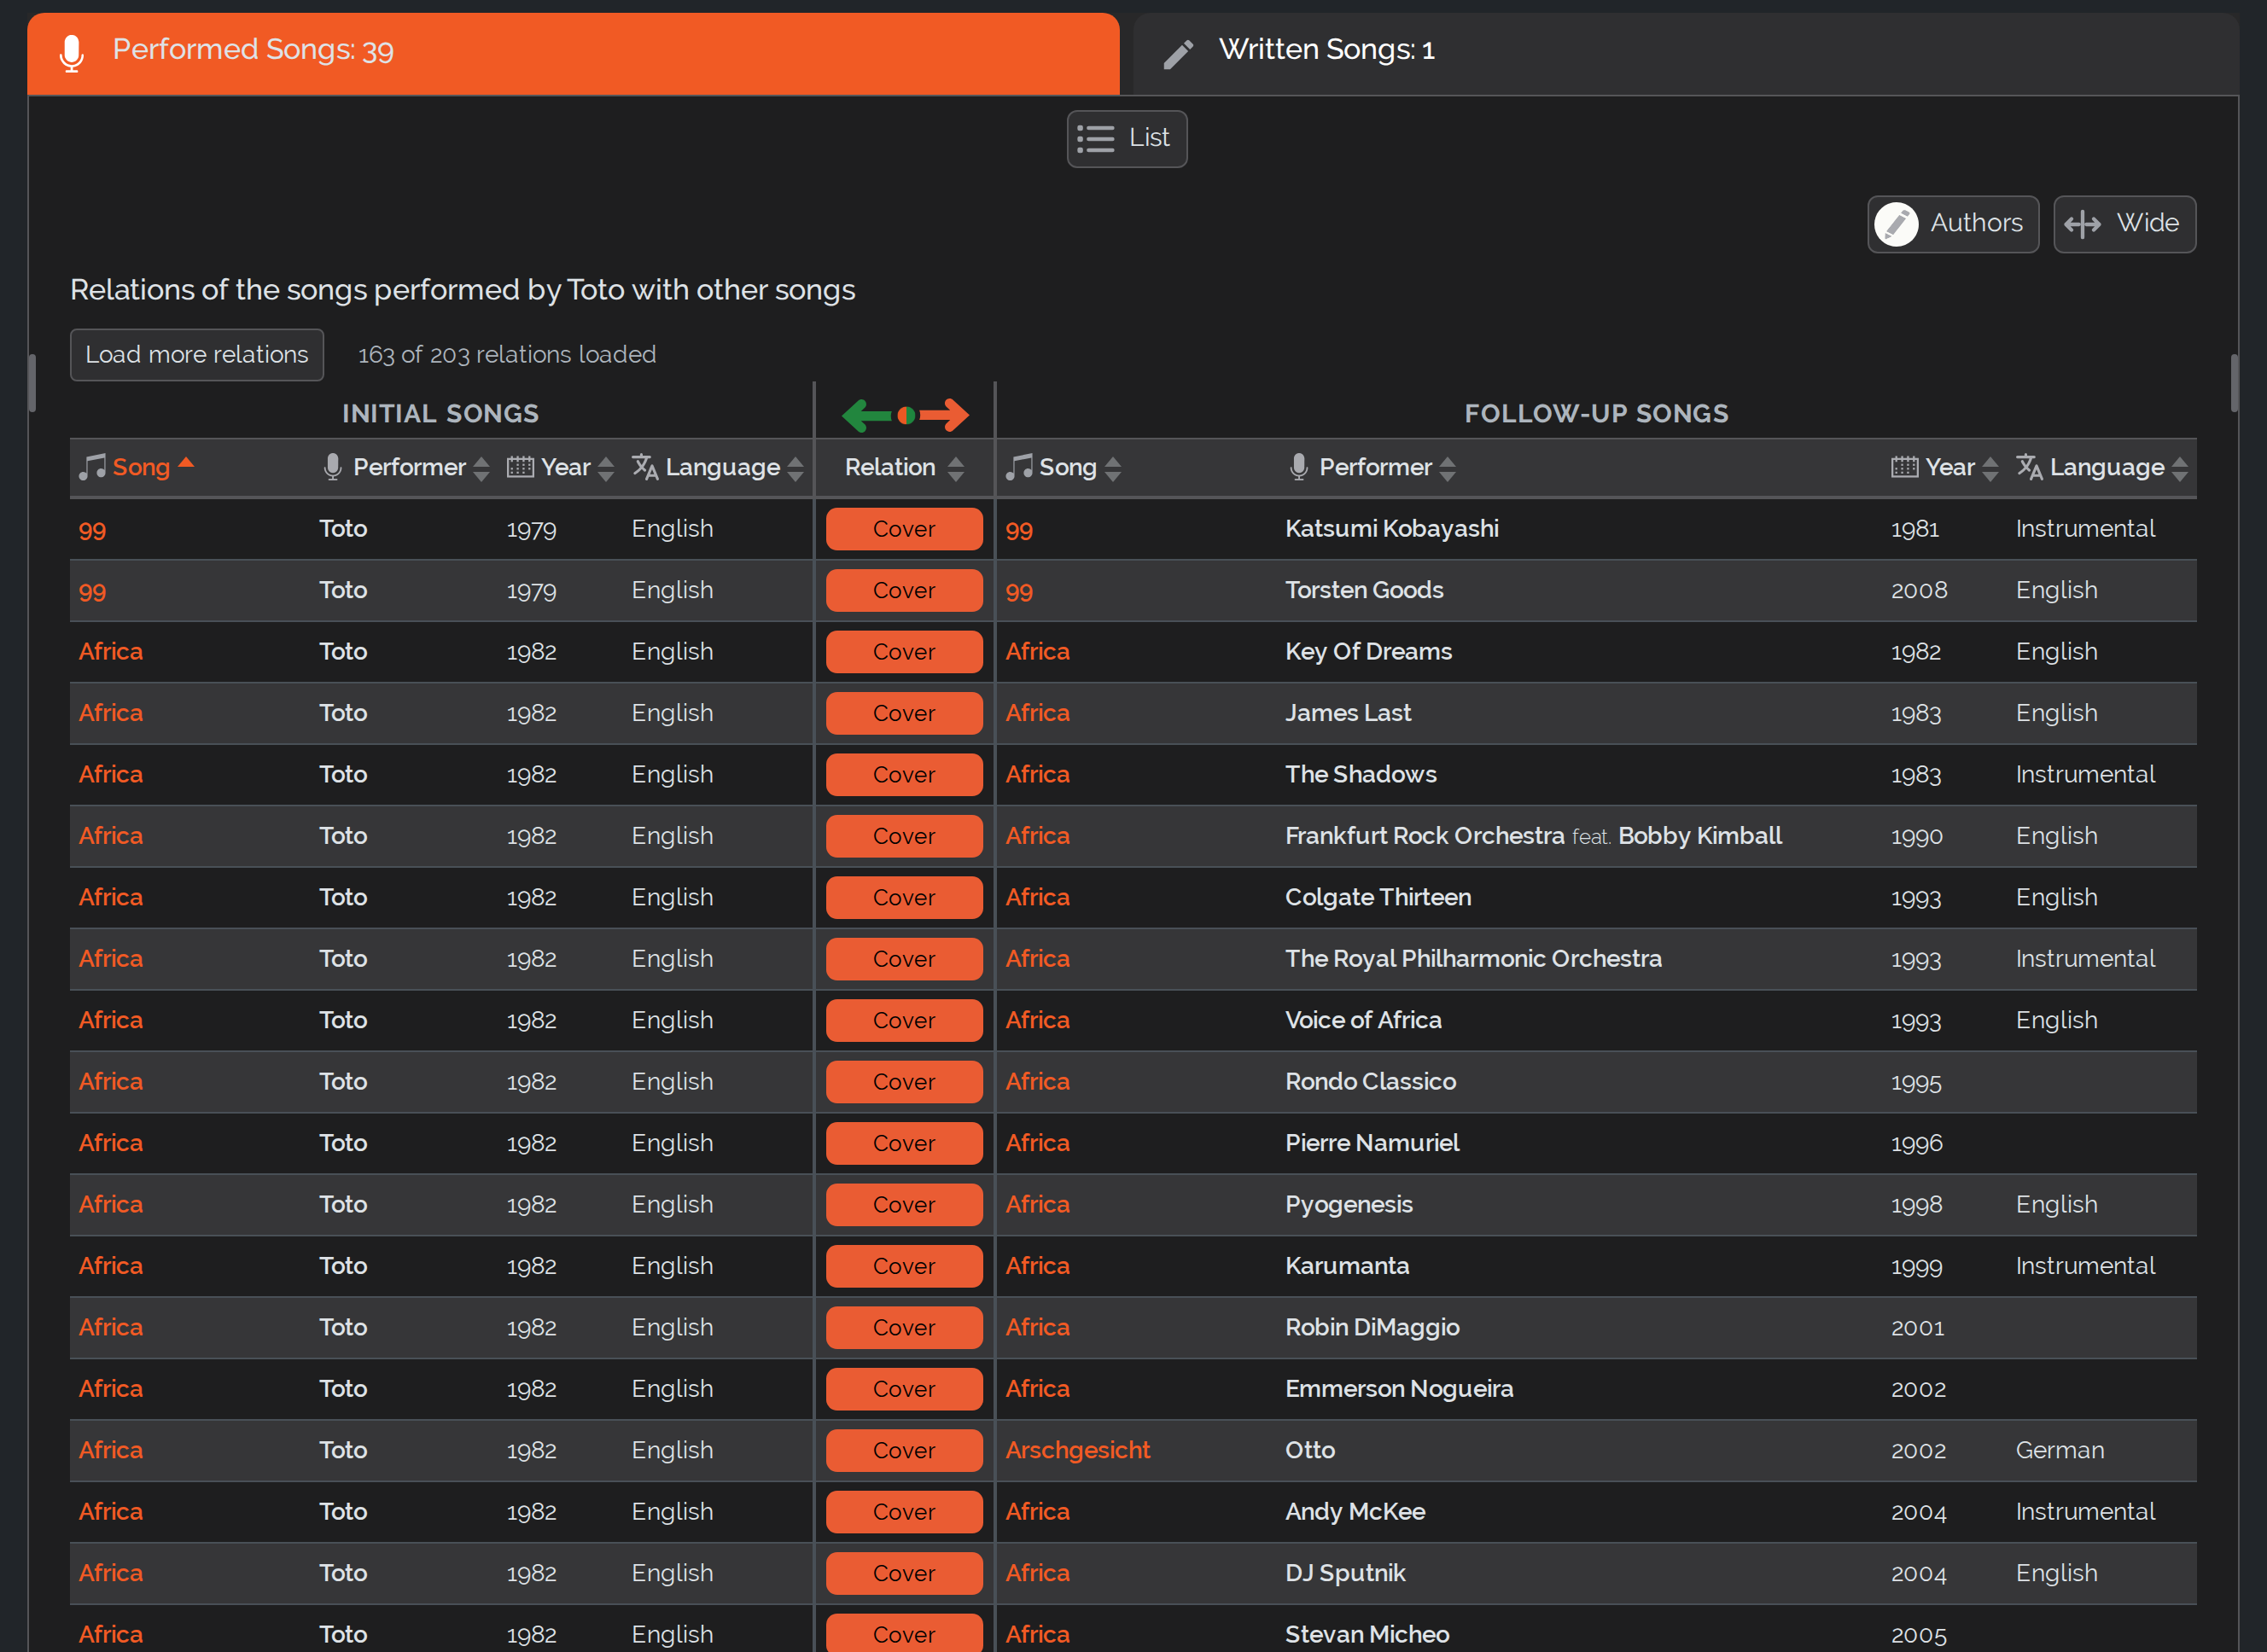Click the pencil icon on Written Songs tab

click(1179, 54)
